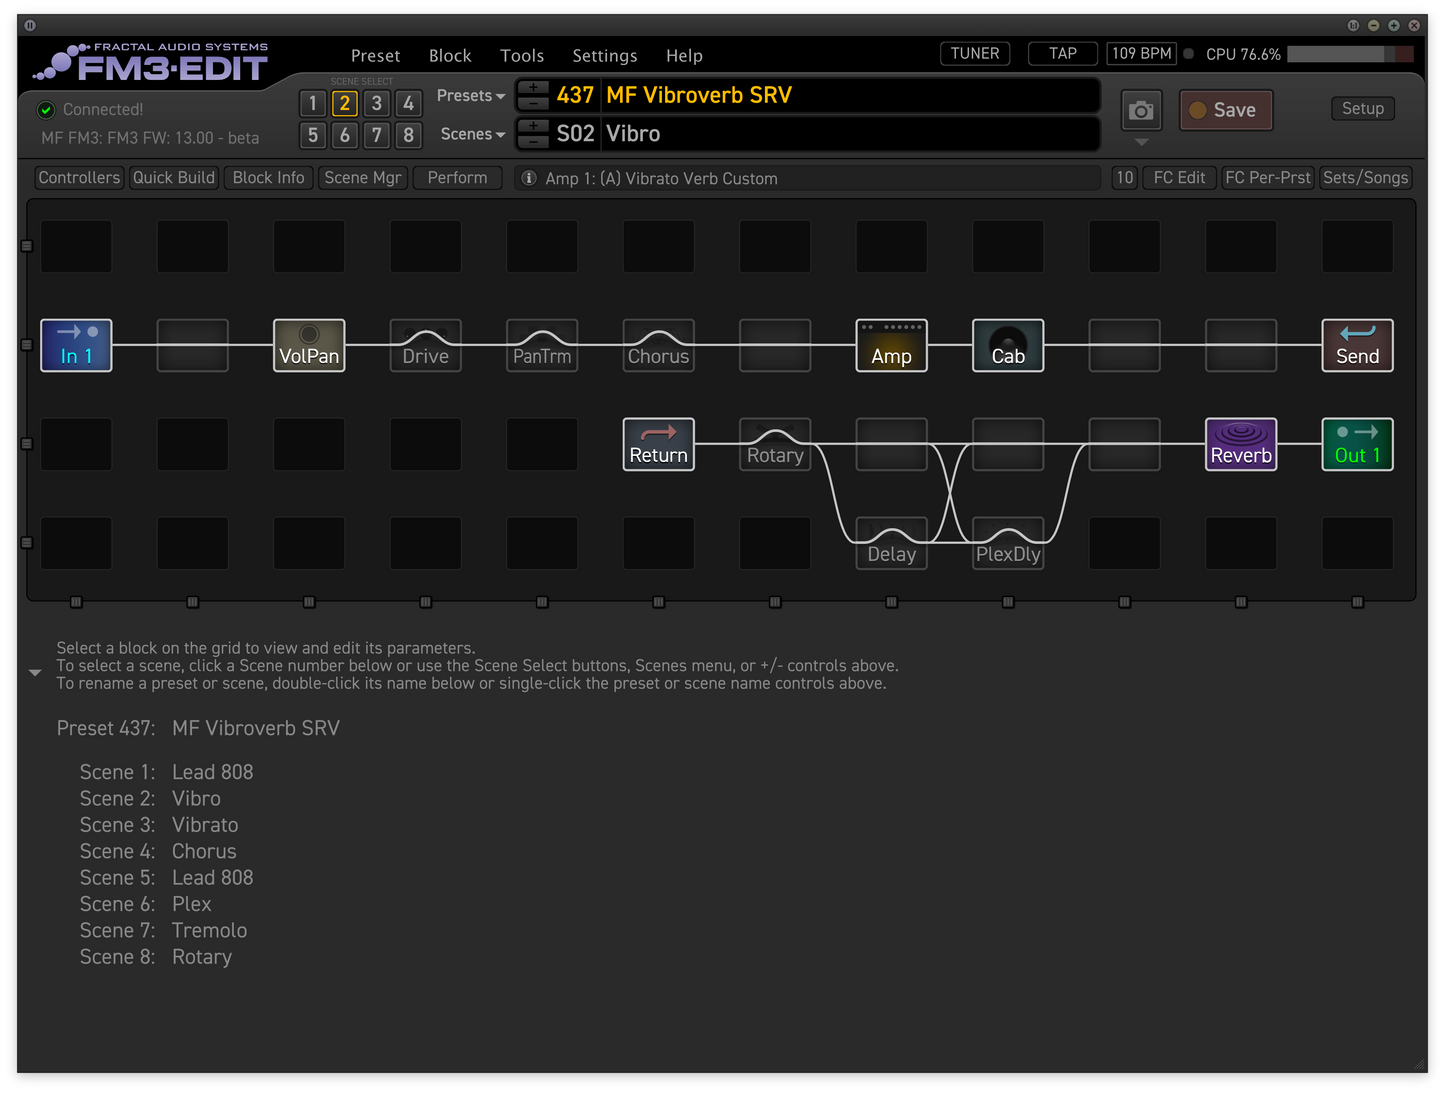Select the Return block
Image resolution: width=1445 pixels, height=1093 pixels.
point(658,444)
